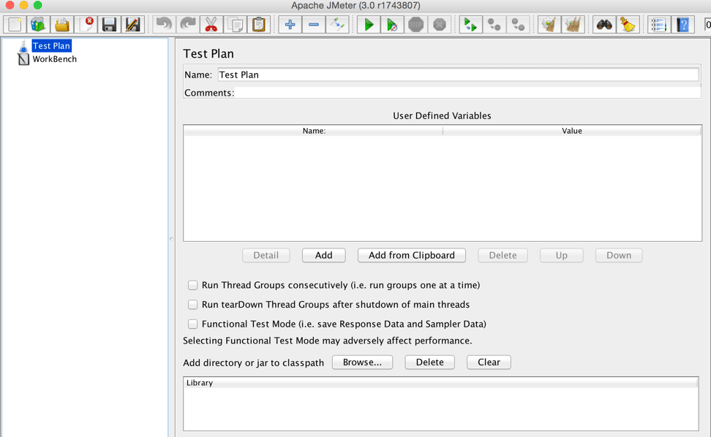The width and height of the screenshot is (711, 437).
Task: Click Browse... to add classpath jar
Action: pyautogui.click(x=362, y=362)
